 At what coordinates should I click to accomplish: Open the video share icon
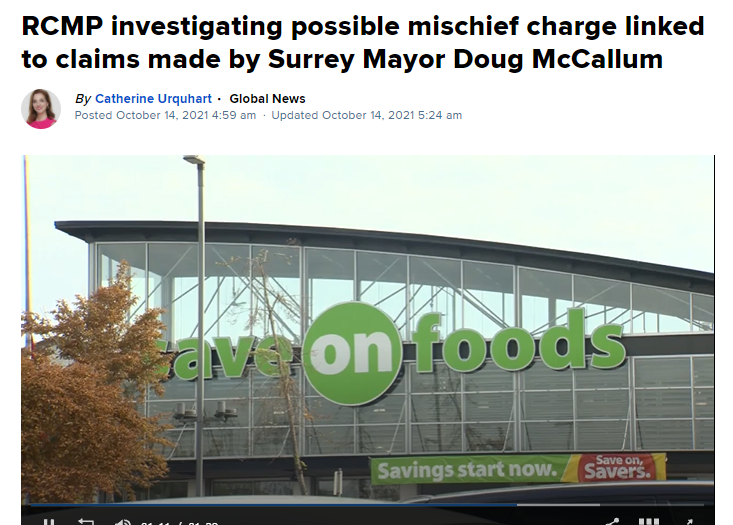(x=612, y=522)
